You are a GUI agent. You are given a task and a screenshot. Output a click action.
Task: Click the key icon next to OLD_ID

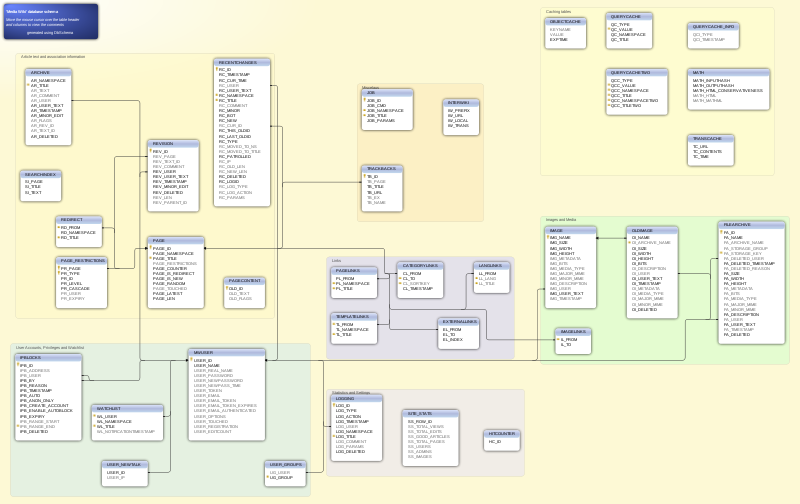(x=227, y=288)
